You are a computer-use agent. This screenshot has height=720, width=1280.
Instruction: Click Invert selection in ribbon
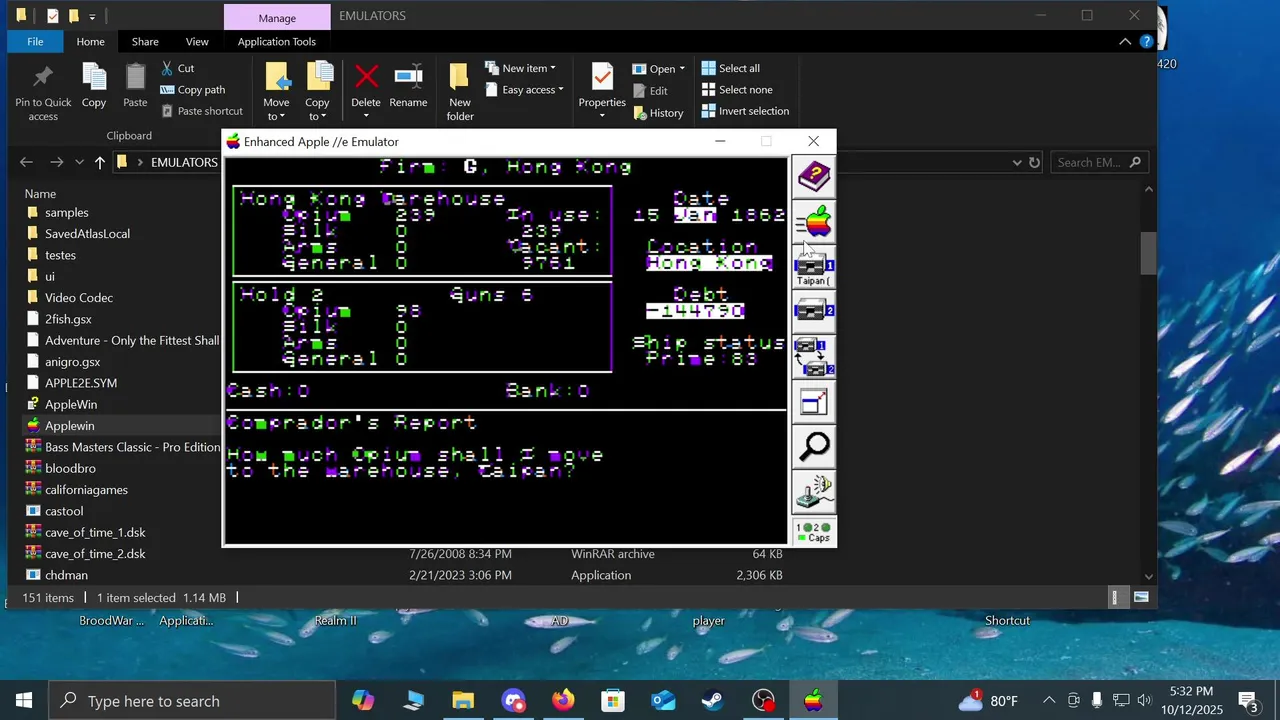[745, 111]
